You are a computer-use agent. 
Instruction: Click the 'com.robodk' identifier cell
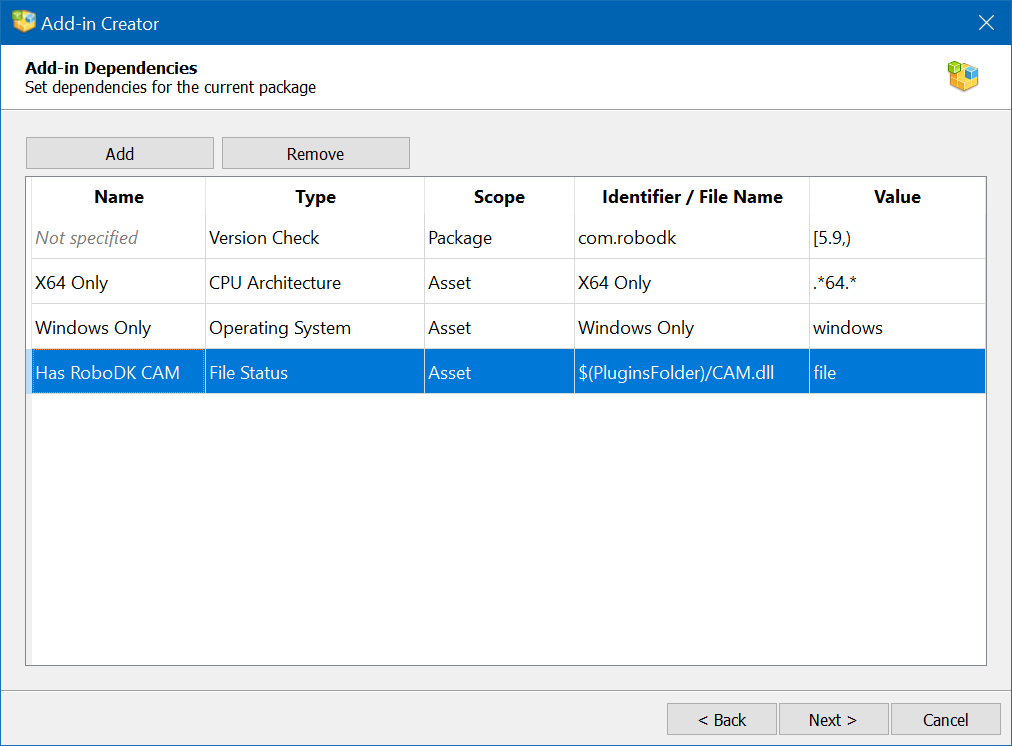tap(692, 237)
